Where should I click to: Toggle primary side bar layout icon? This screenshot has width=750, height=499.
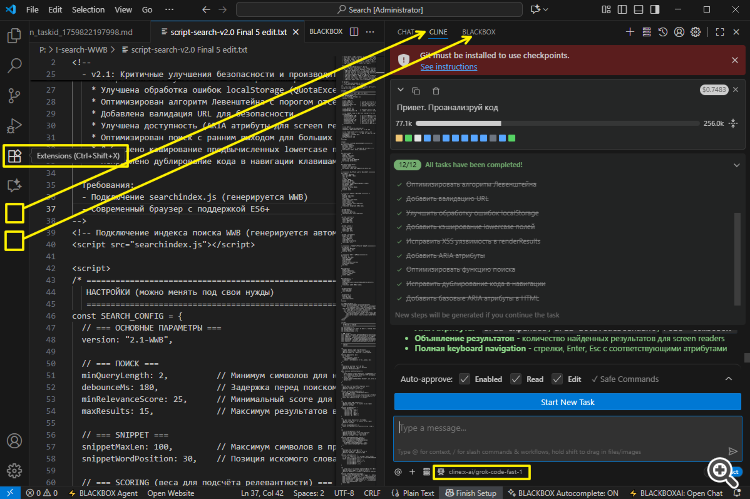pos(622,10)
